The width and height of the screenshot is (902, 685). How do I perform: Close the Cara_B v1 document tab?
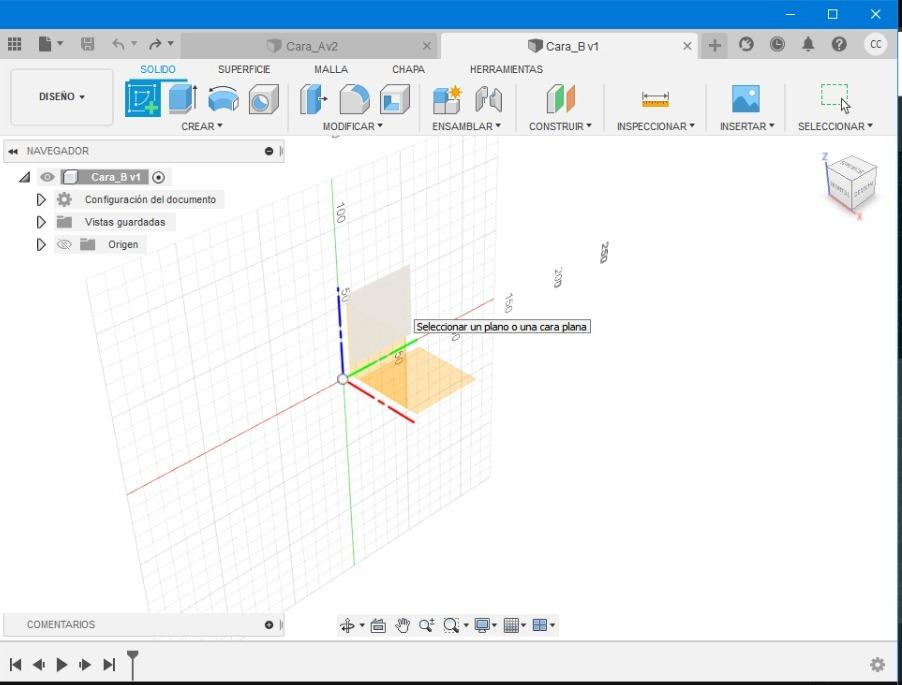coord(687,46)
